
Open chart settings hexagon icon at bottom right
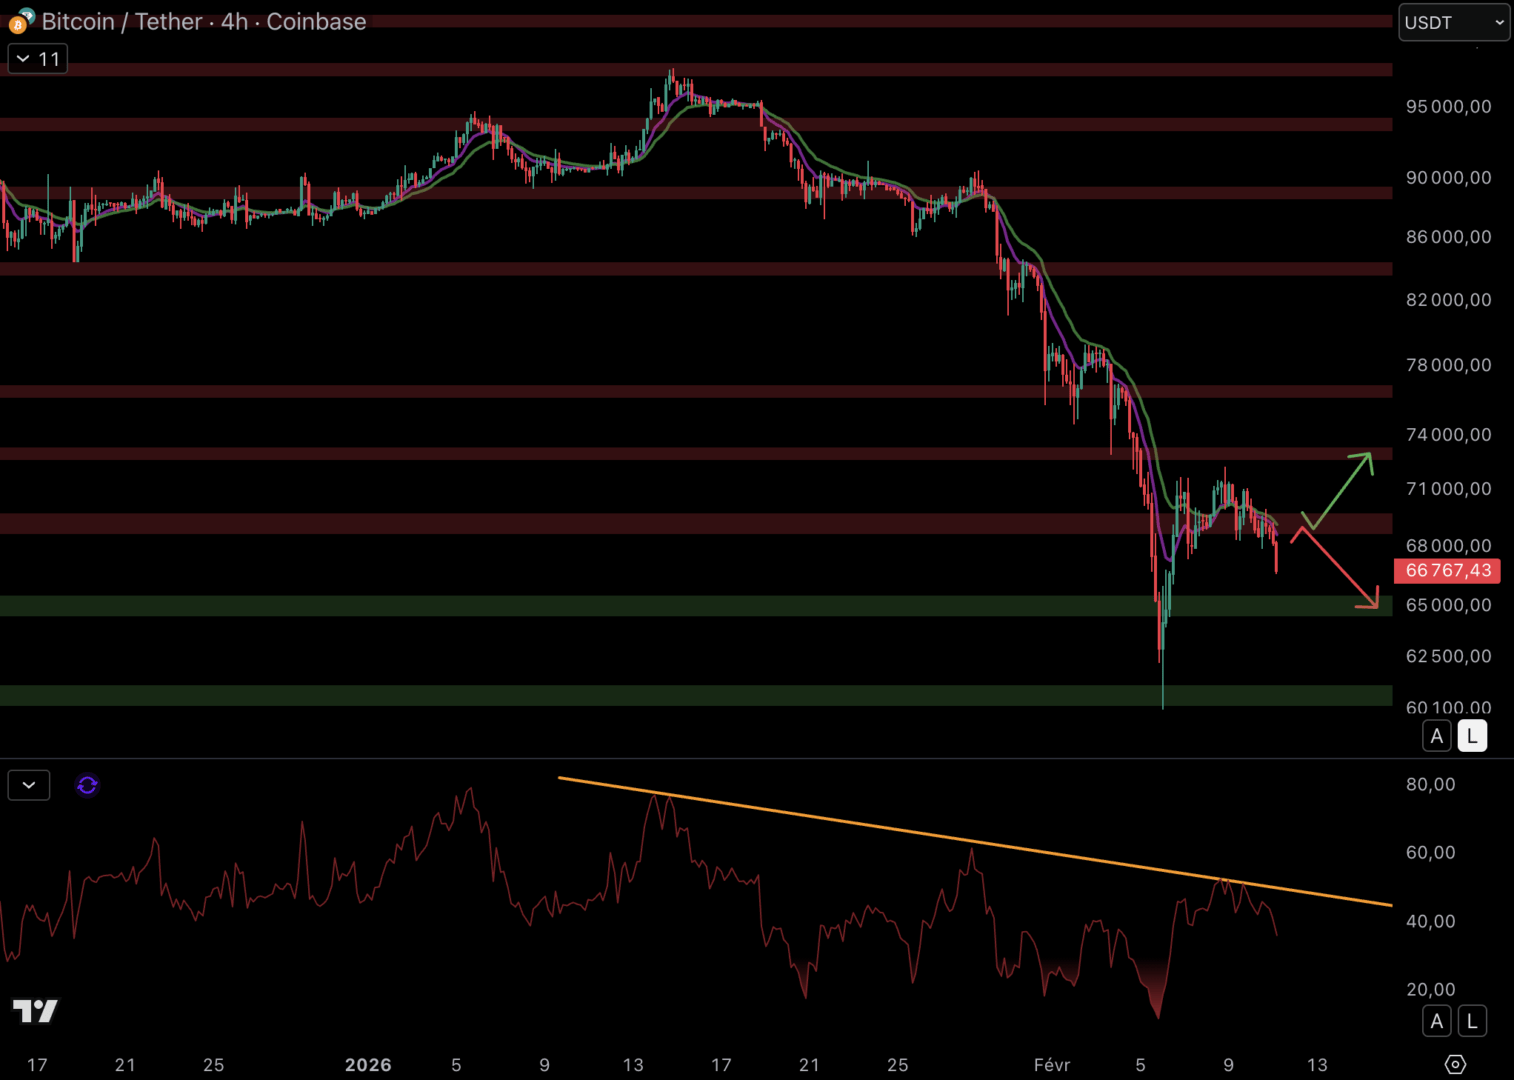click(1455, 1064)
